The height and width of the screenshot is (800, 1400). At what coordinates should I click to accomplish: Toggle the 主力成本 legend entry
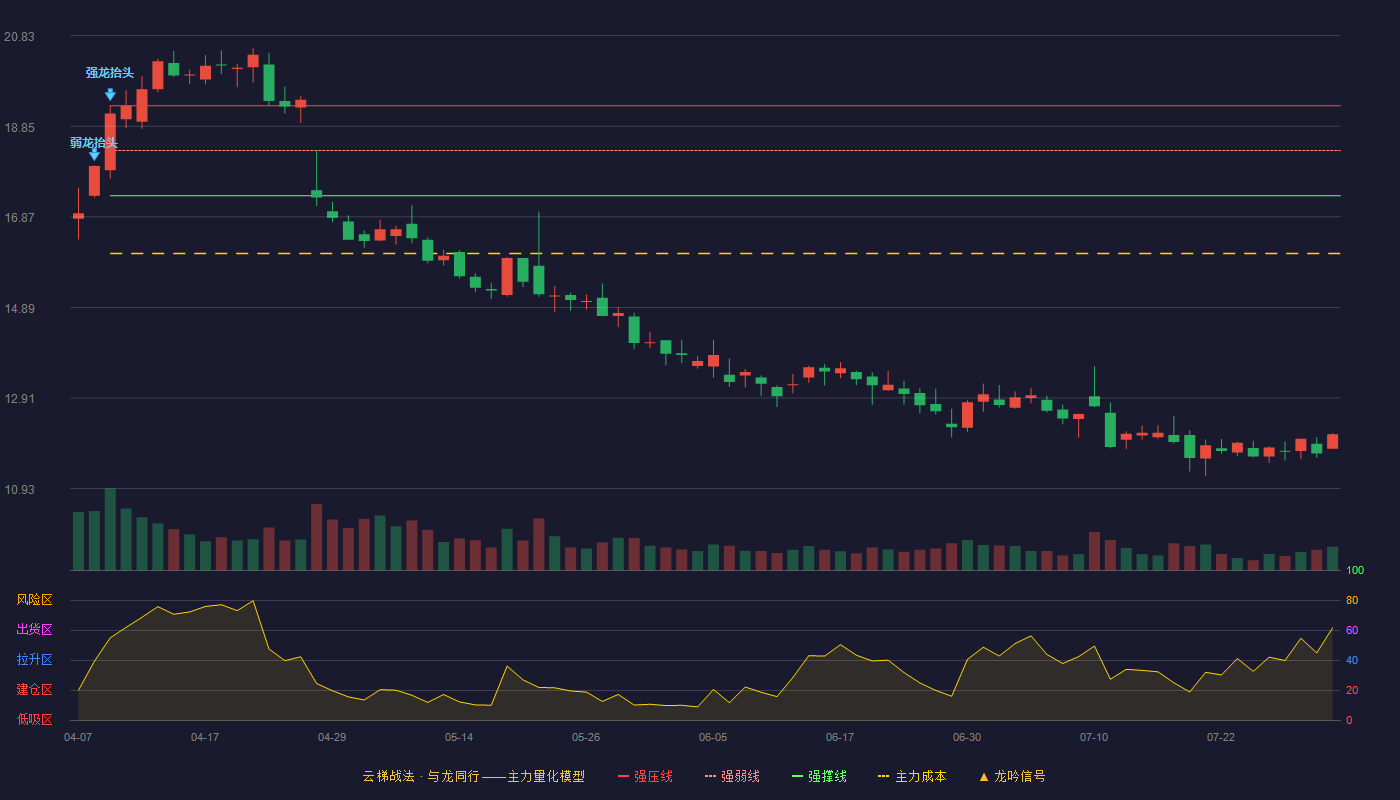pos(912,776)
